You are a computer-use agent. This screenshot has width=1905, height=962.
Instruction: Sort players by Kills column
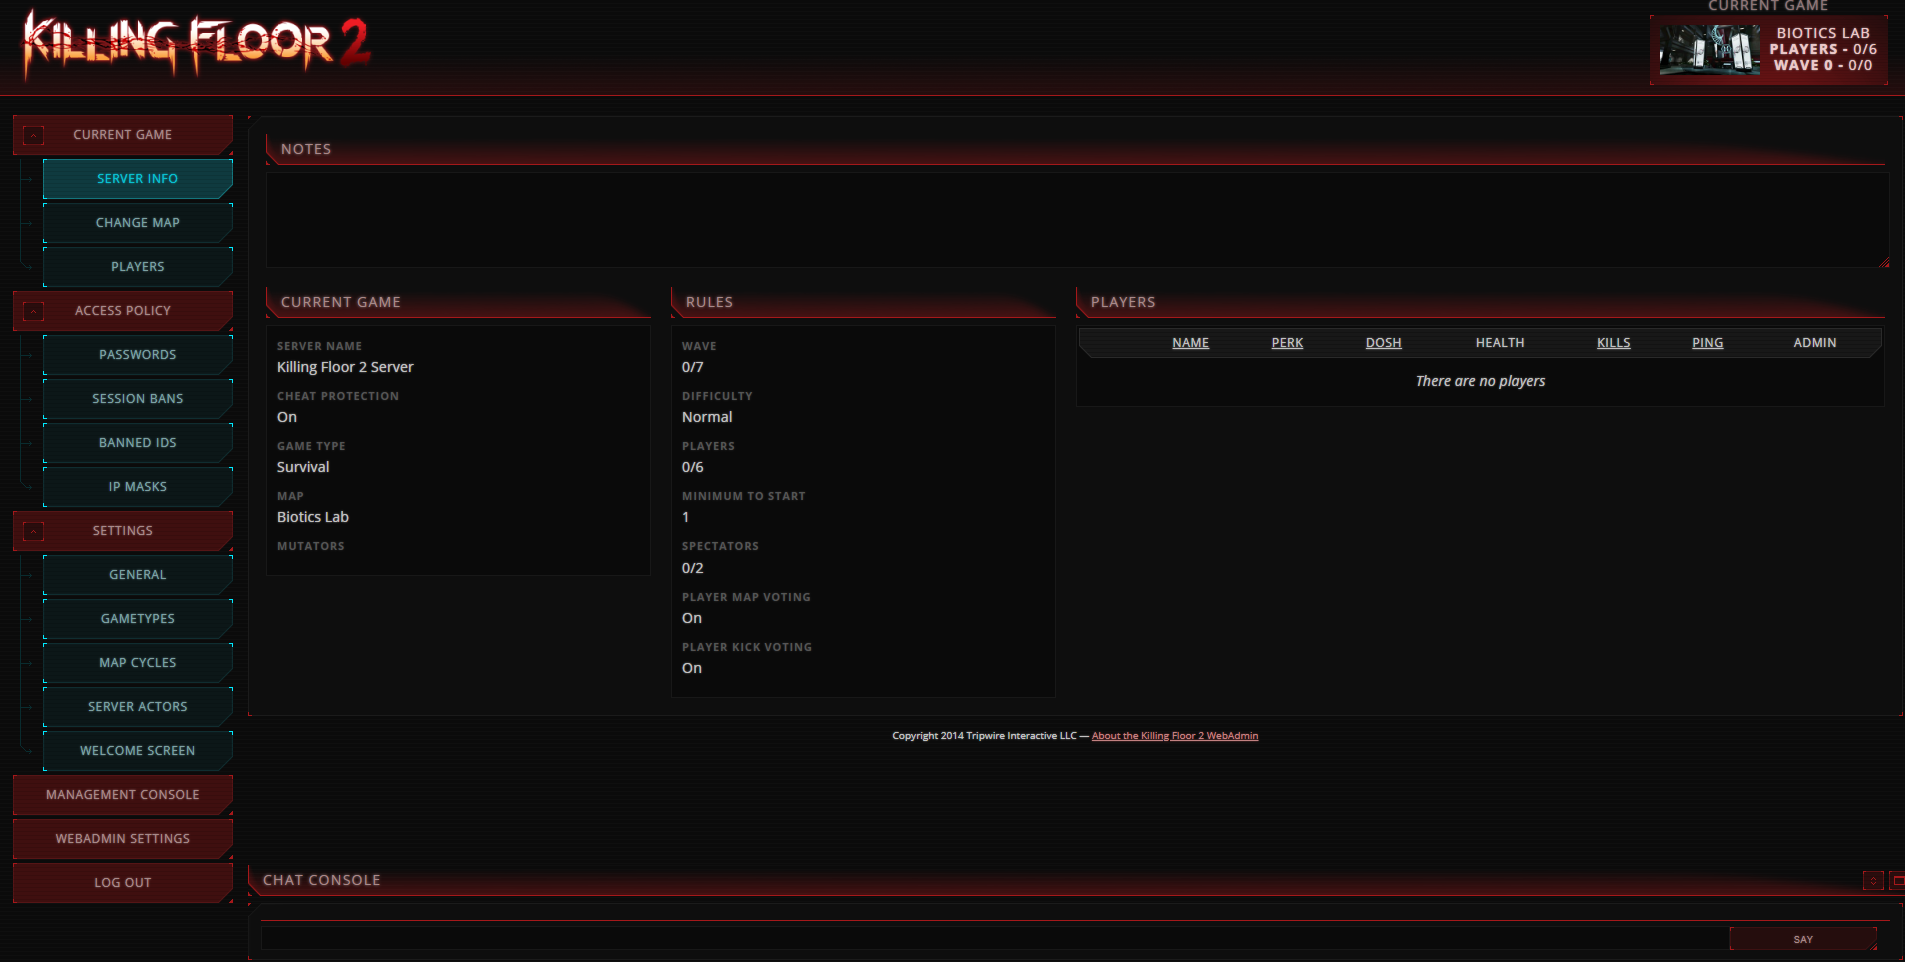(1613, 343)
